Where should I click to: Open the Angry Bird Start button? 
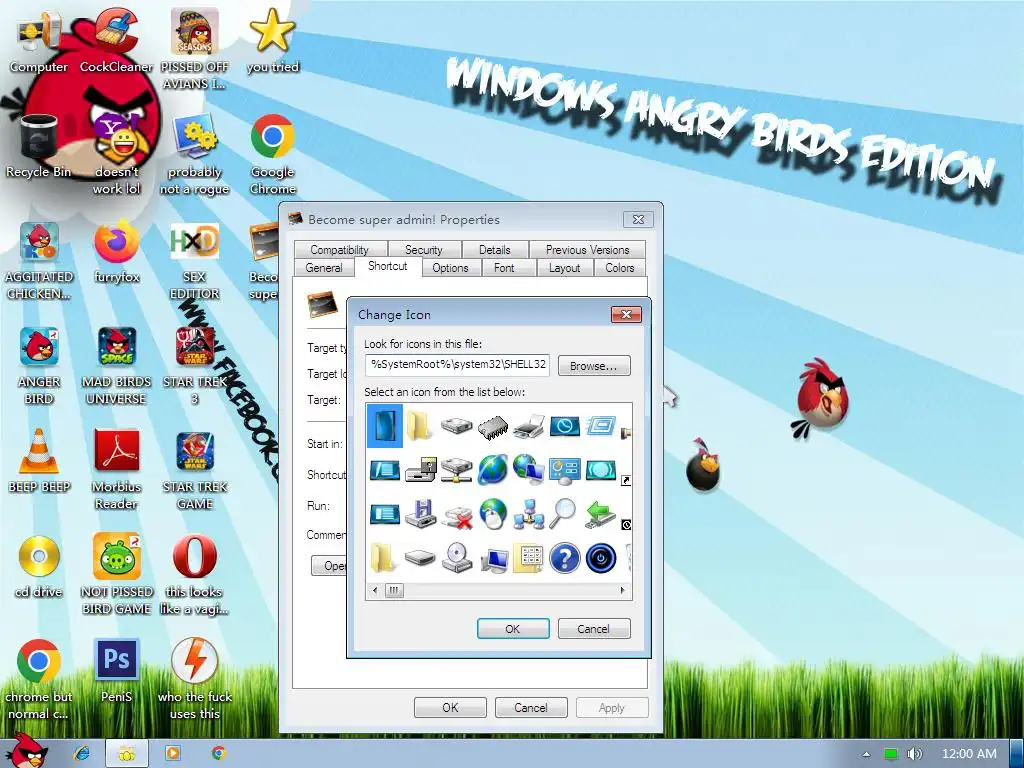tap(26, 750)
